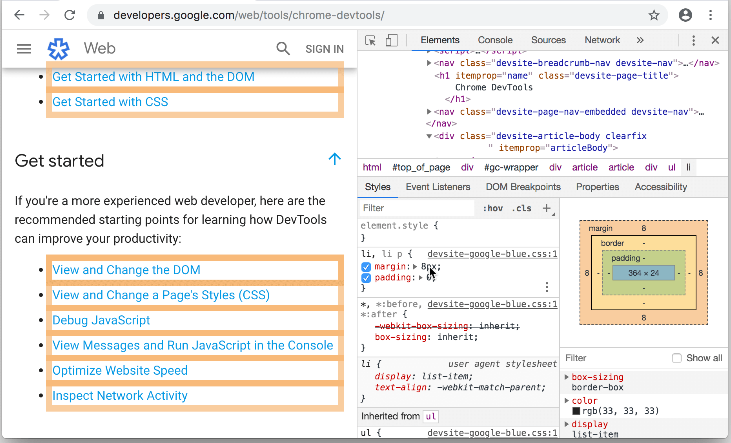This screenshot has width=731, height=443.
Task: Expand the devsite-page-nav-embedded nav node
Action: point(429,112)
